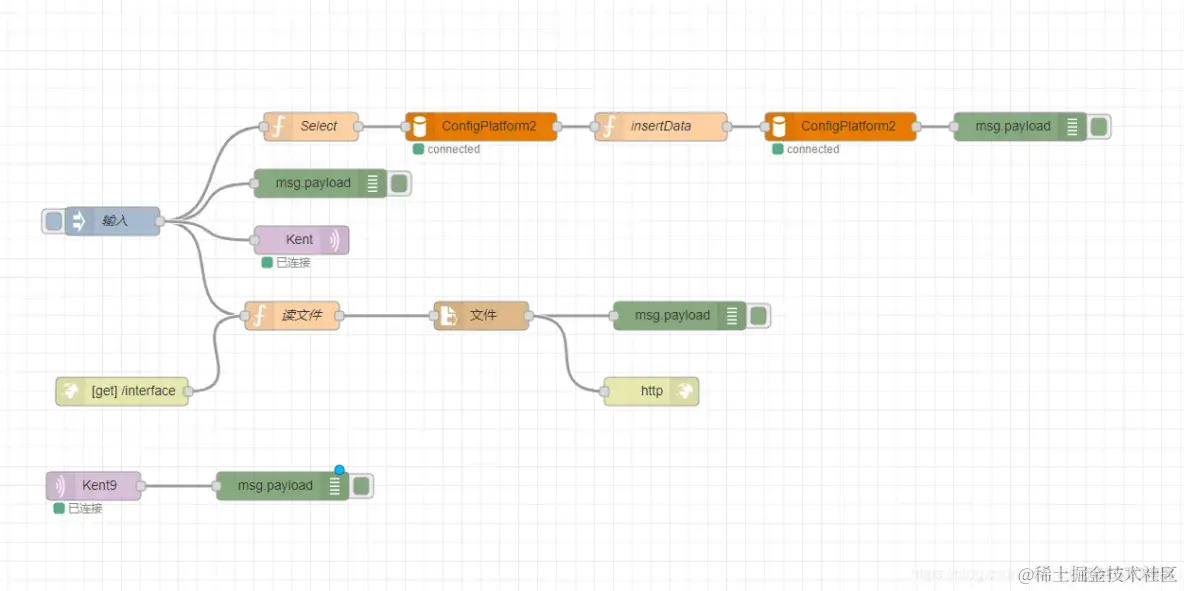Screen dimensions: 1184x591
Task: Select the 读文件 node label
Action: coord(302,316)
